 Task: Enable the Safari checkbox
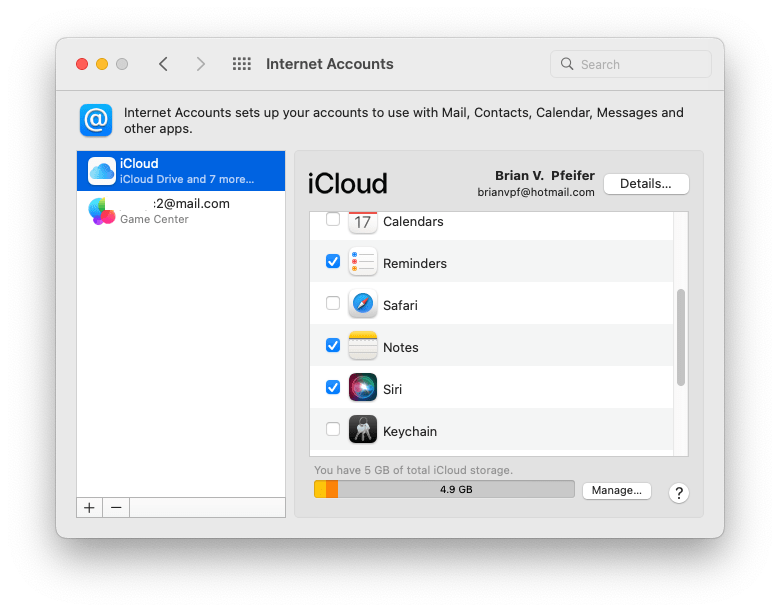pyautogui.click(x=333, y=304)
